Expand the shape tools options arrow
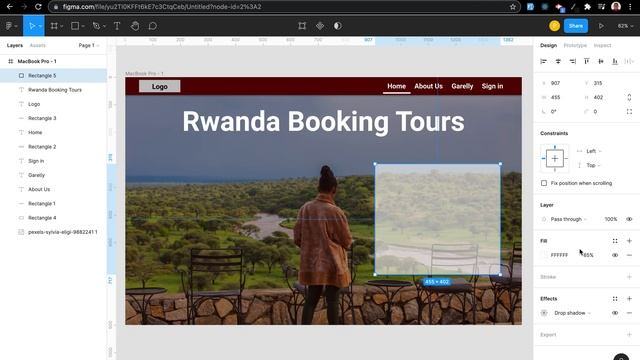 click(83, 26)
